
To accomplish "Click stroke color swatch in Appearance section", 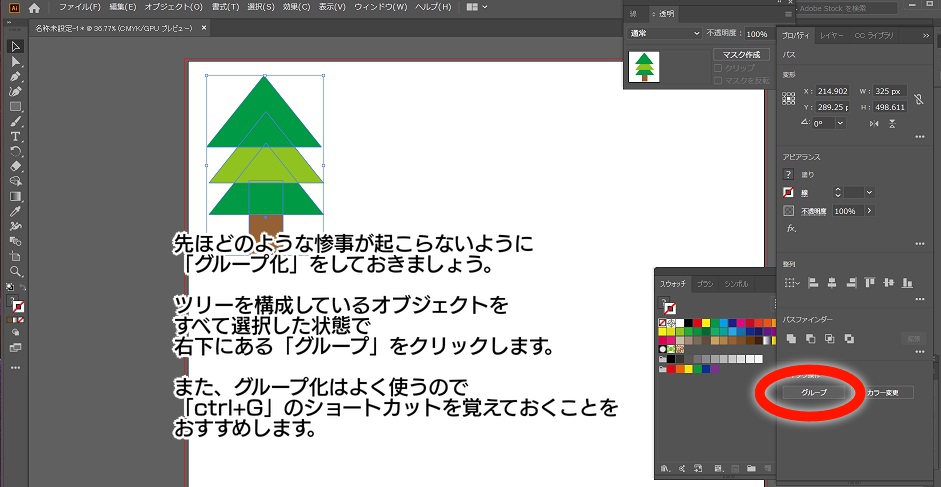I will tap(789, 193).
